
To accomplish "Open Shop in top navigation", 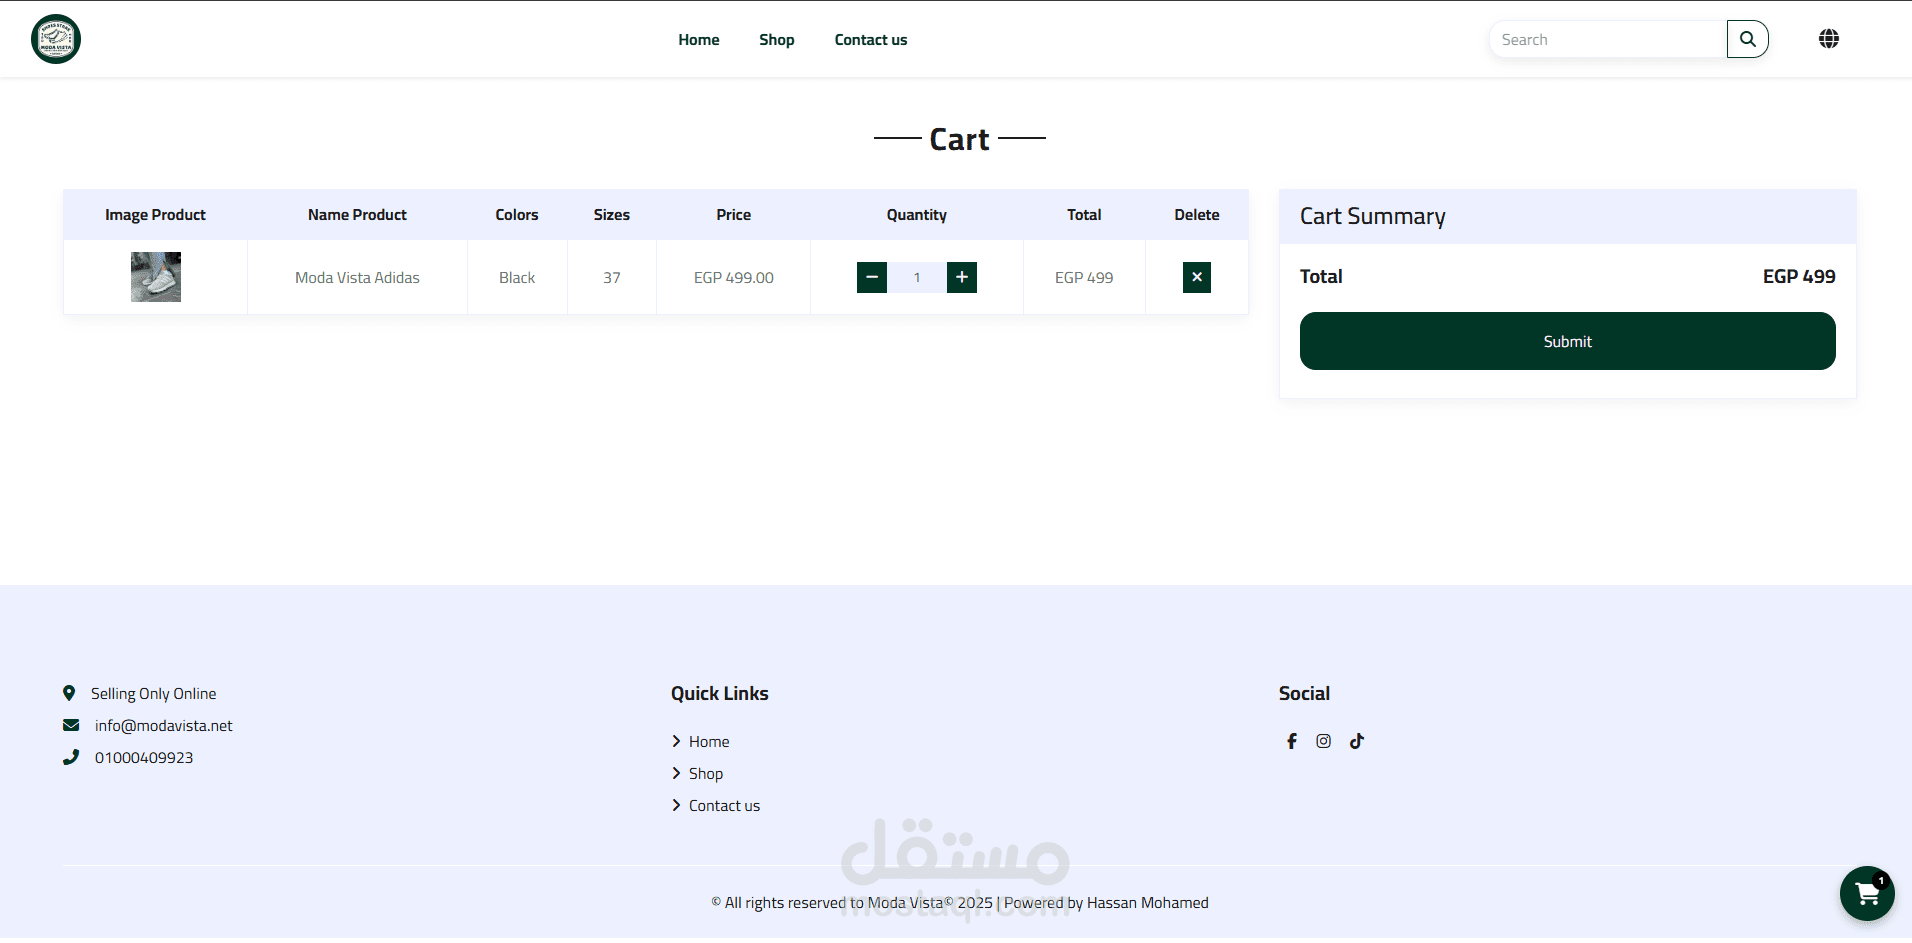I will [777, 40].
